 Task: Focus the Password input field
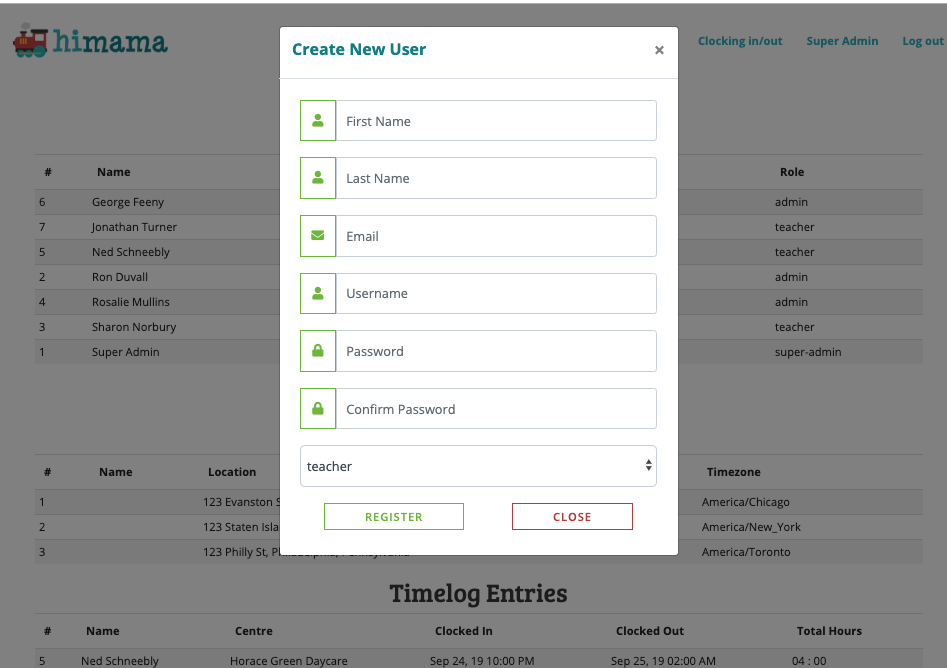click(496, 351)
